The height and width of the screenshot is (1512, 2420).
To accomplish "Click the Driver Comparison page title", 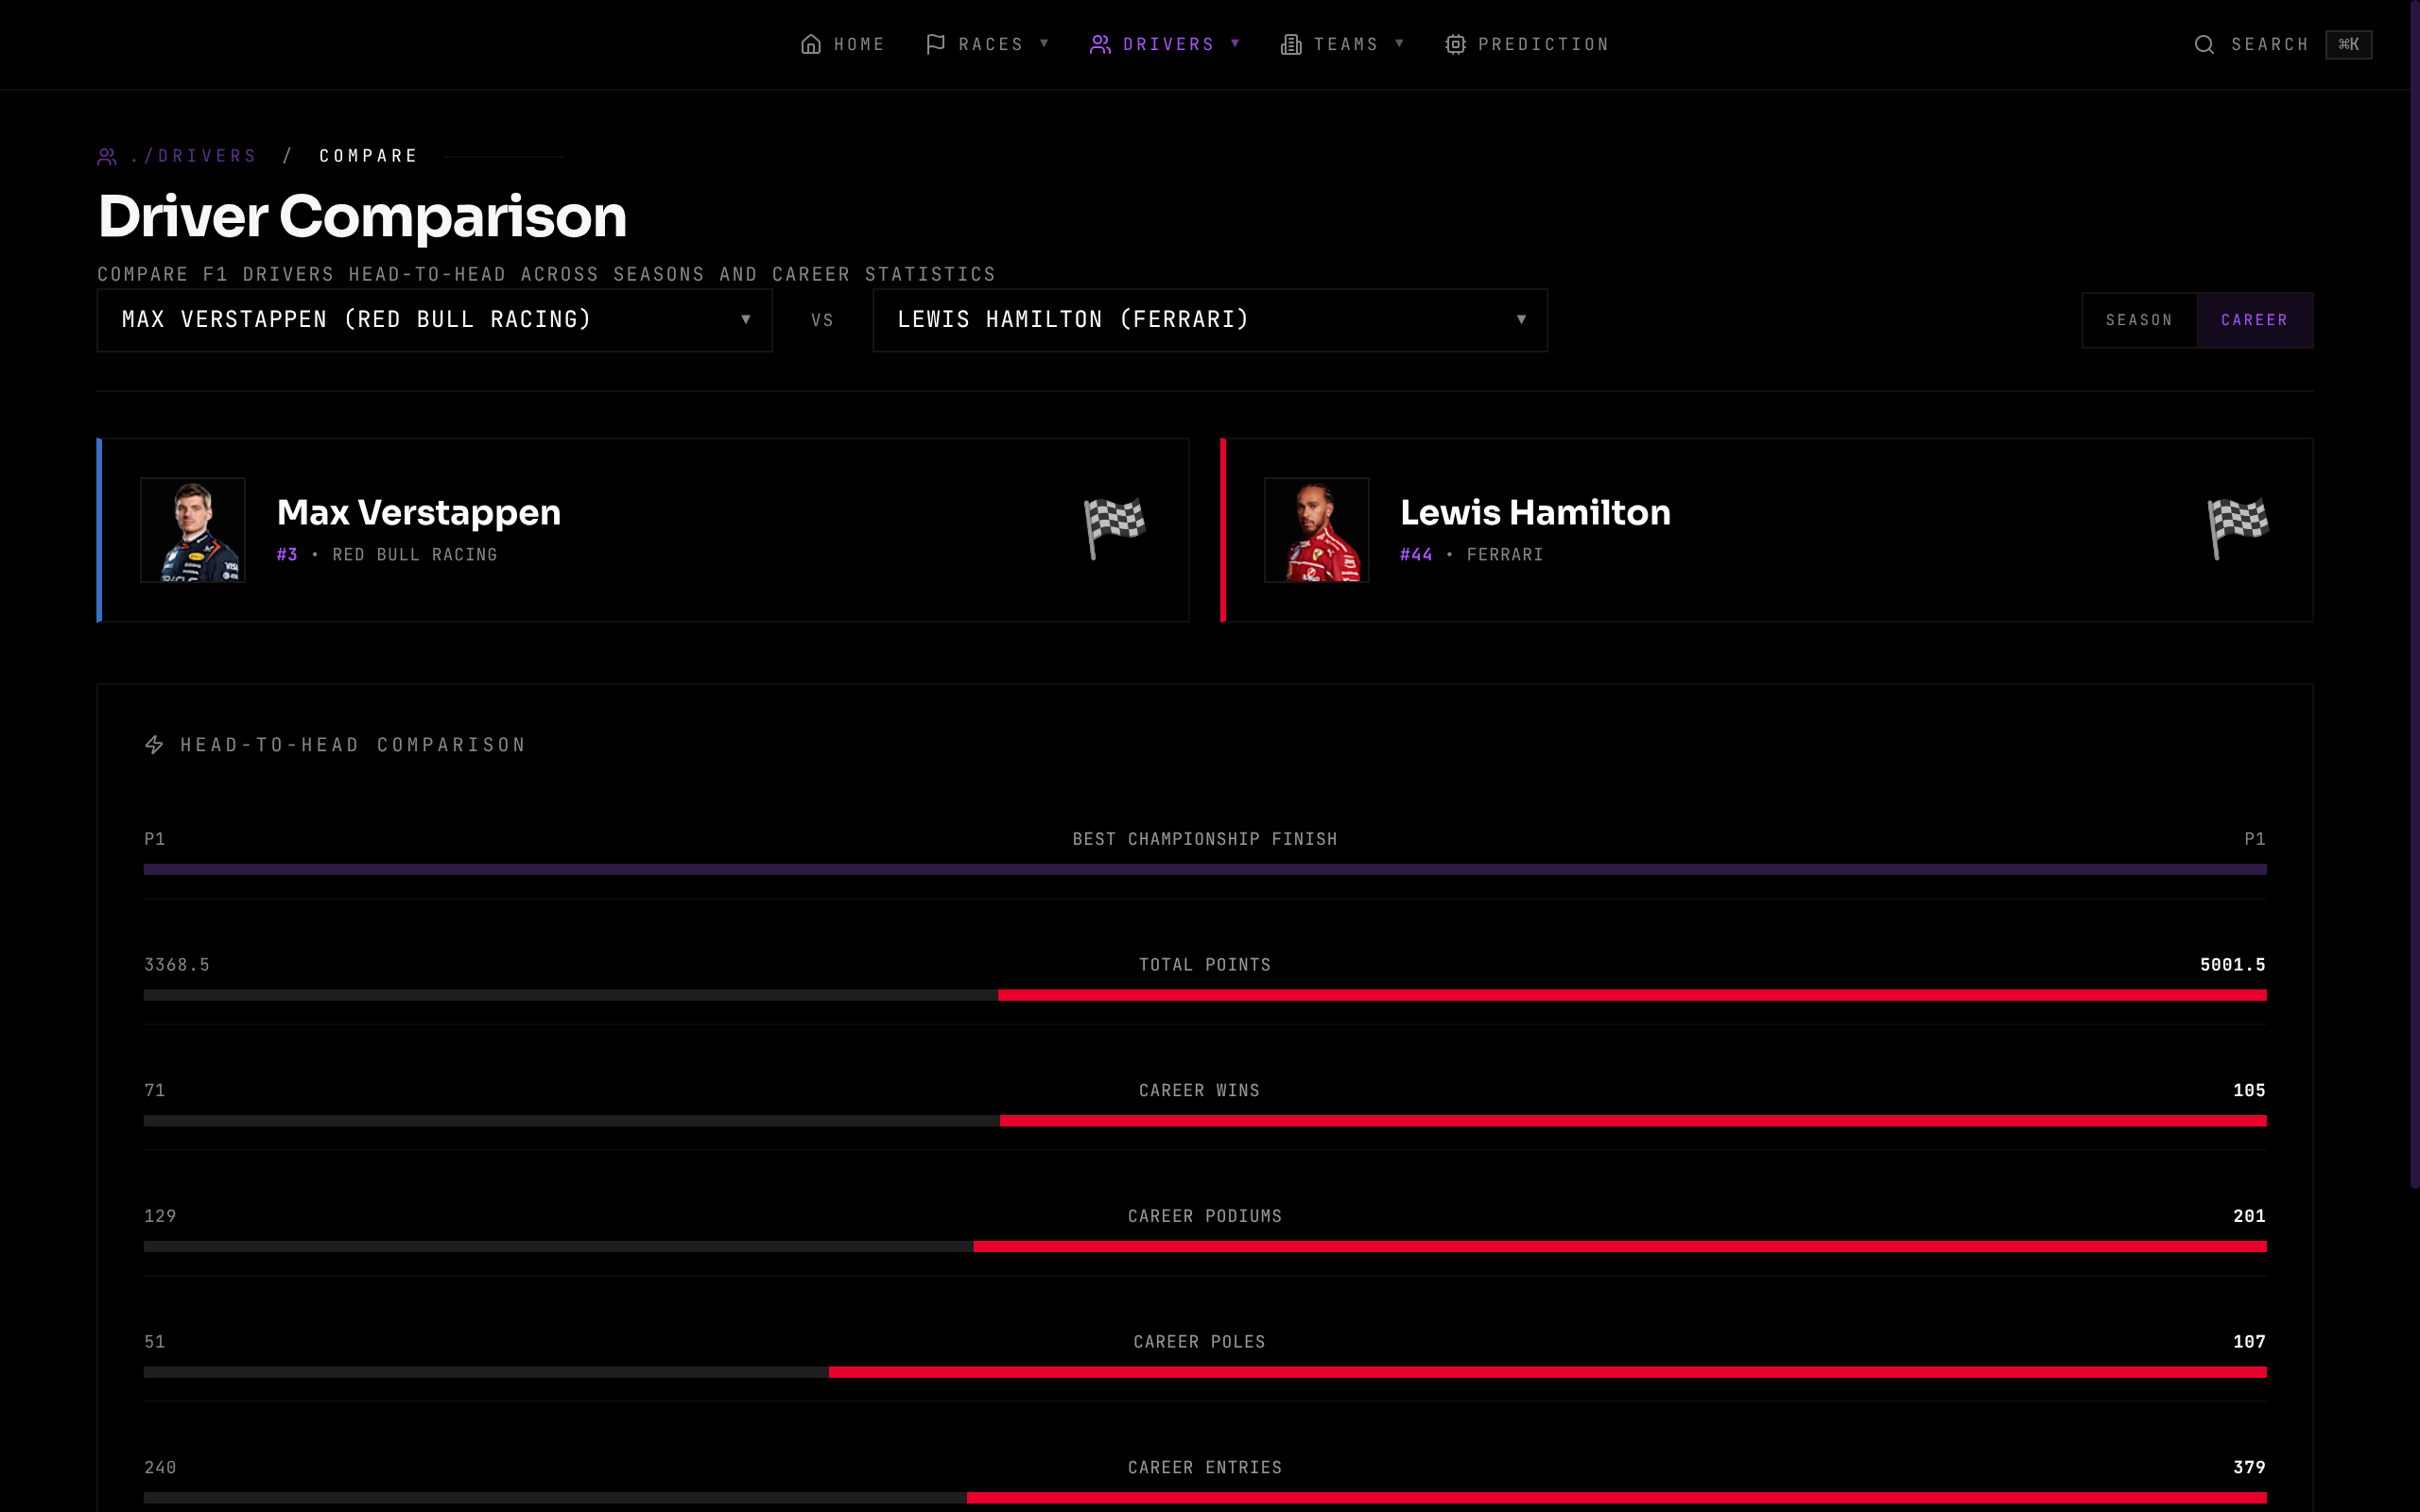I will point(362,216).
